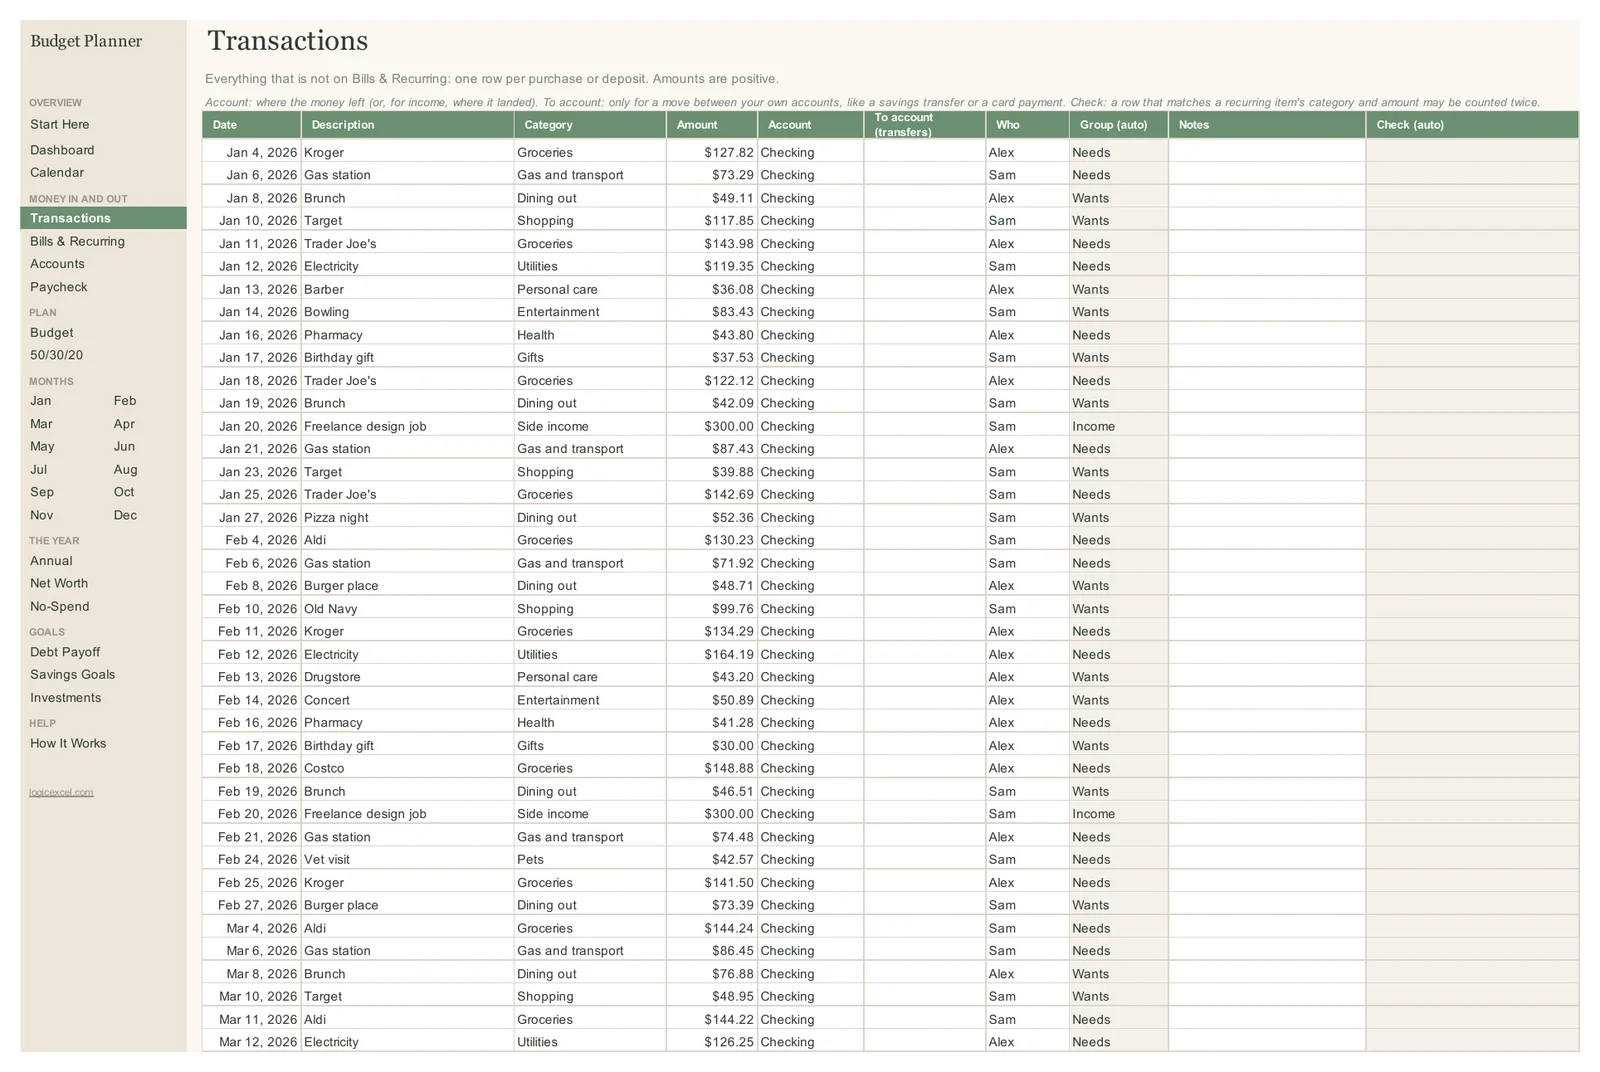This screenshot has height=1072, width=1600.
Task: Select the Old Navy description cell
Action: [x=407, y=609]
